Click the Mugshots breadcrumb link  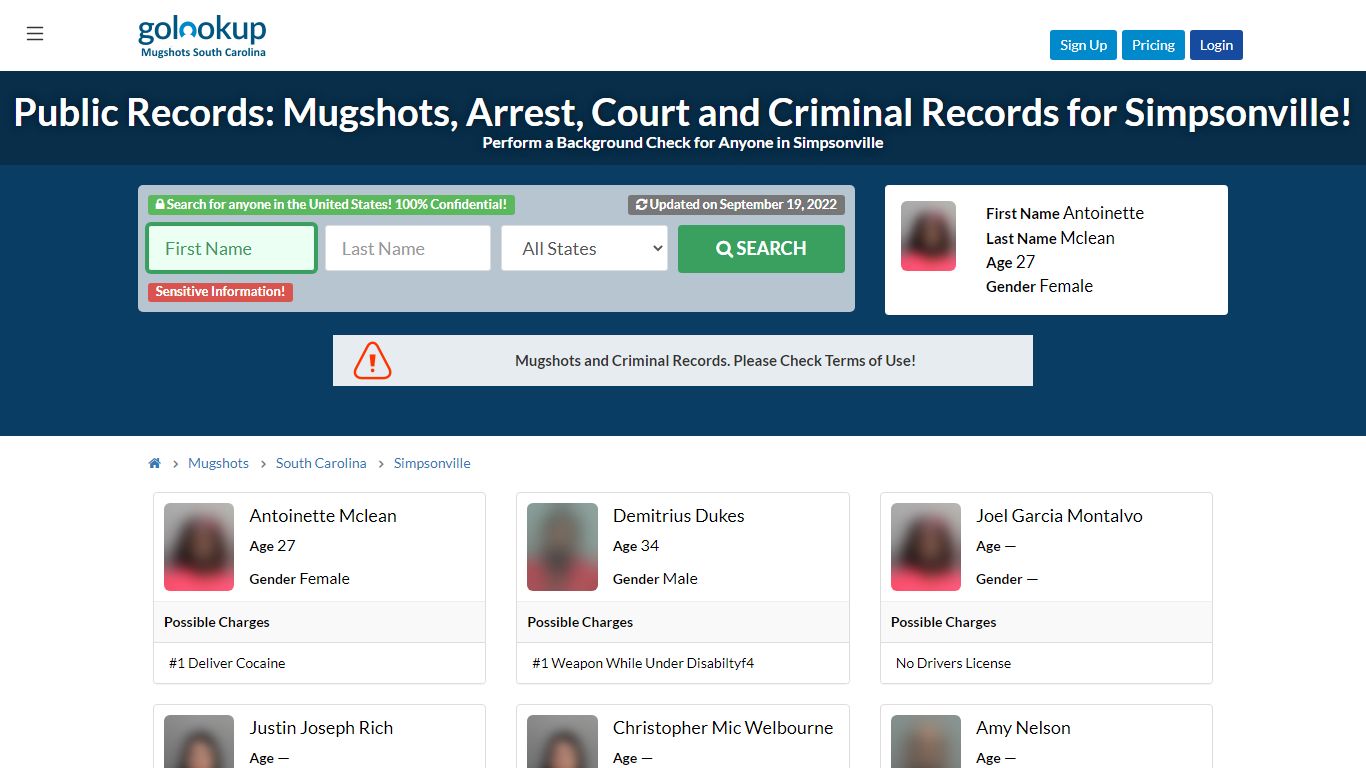[x=218, y=463]
